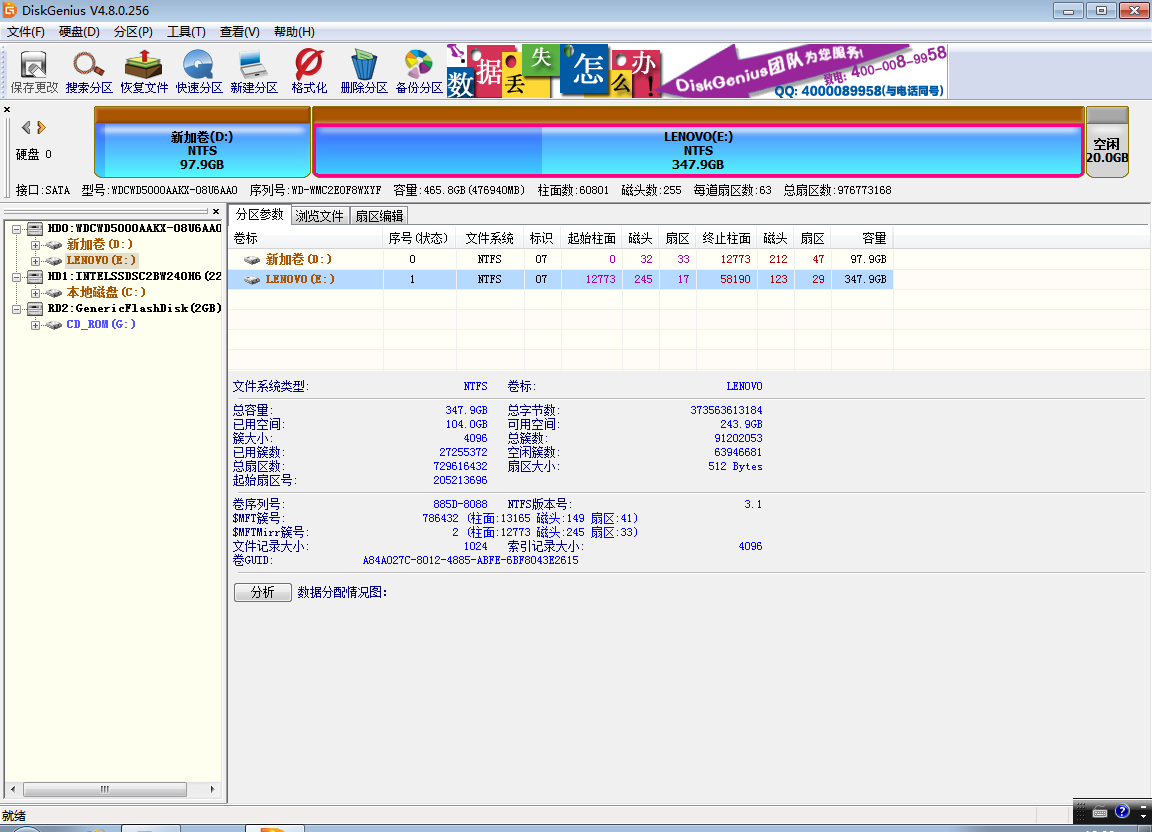
Task: Click the HD1 Intel SSD disk icon
Action: pos(35,276)
